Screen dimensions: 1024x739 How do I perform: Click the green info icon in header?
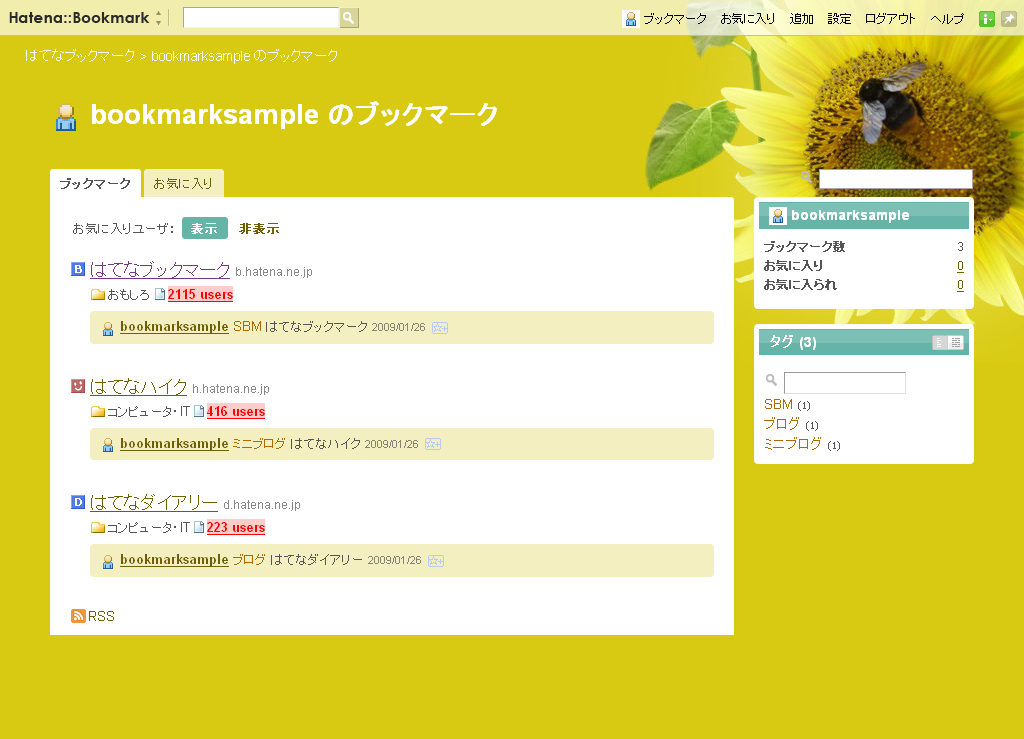[x=987, y=19]
